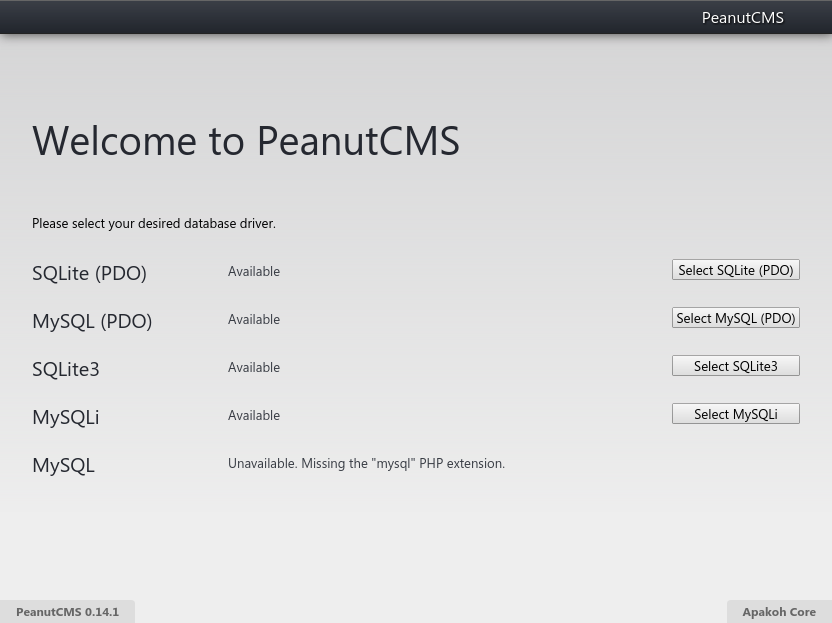The height and width of the screenshot is (623, 832).
Task: Choose the Select MySQL (PDO) button
Action: point(735,318)
